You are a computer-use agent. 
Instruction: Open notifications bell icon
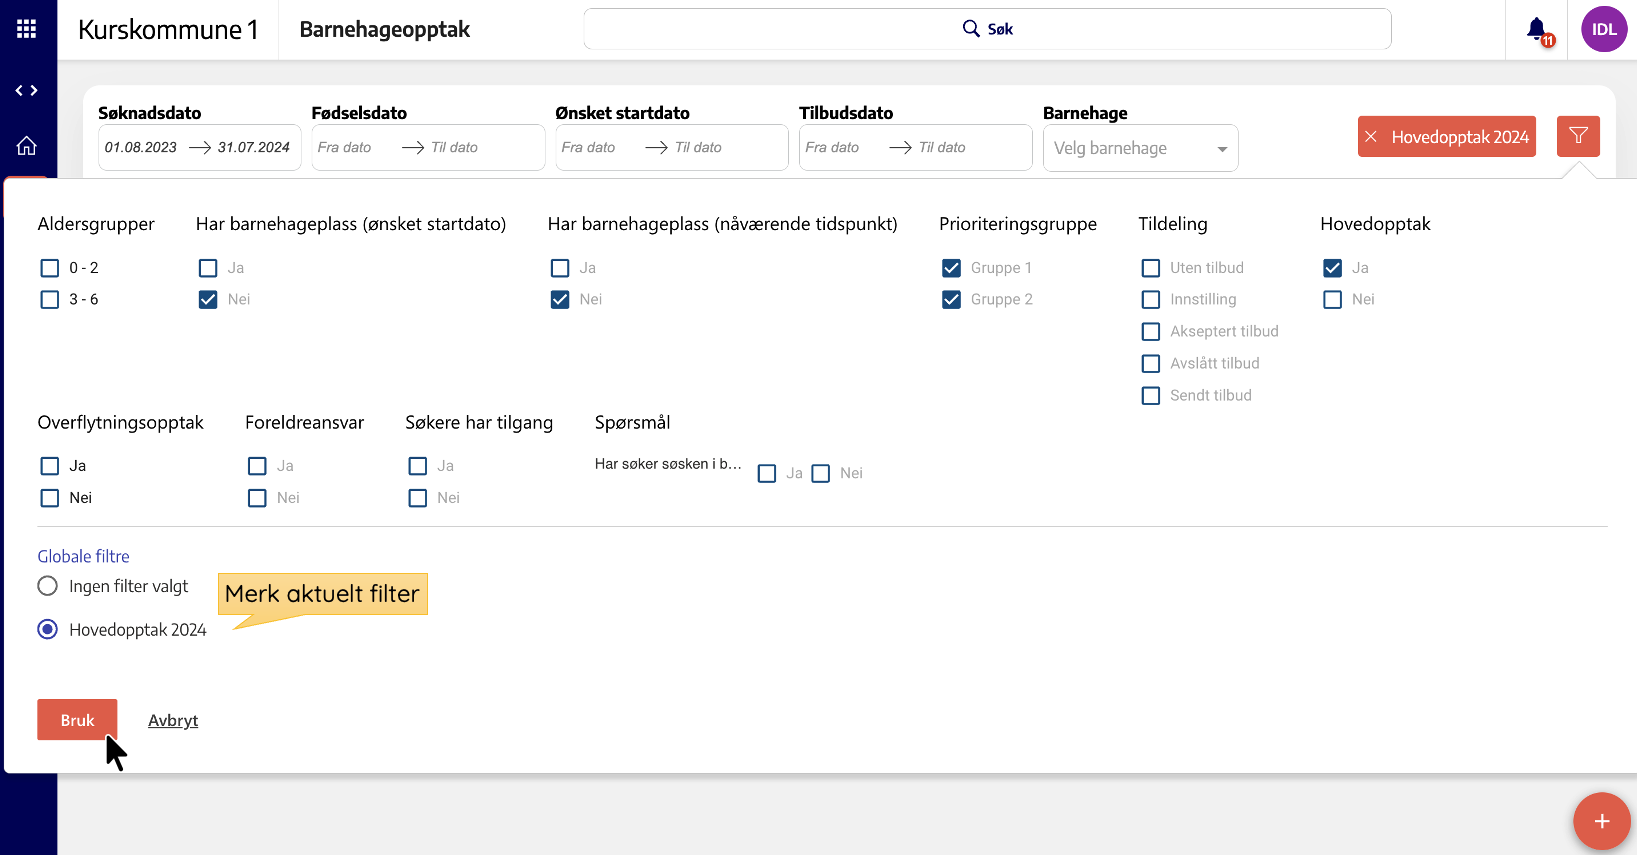pos(1537,30)
